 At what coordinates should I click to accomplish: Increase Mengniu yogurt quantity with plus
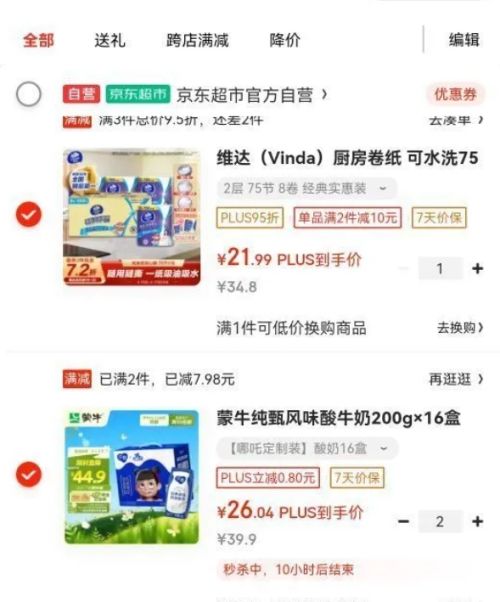point(477,521)
